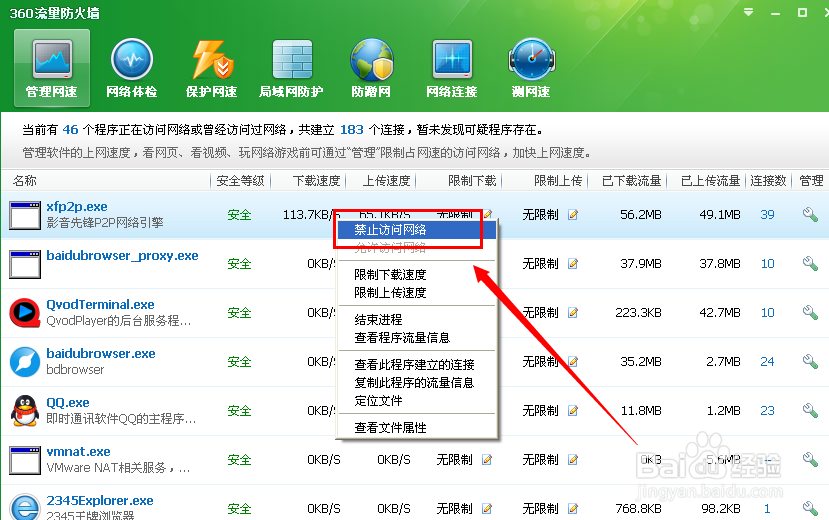This screenshot has width=829, height=520.
Task: Open xfp2p.exe program name link
Action: [x=77, y=207]
